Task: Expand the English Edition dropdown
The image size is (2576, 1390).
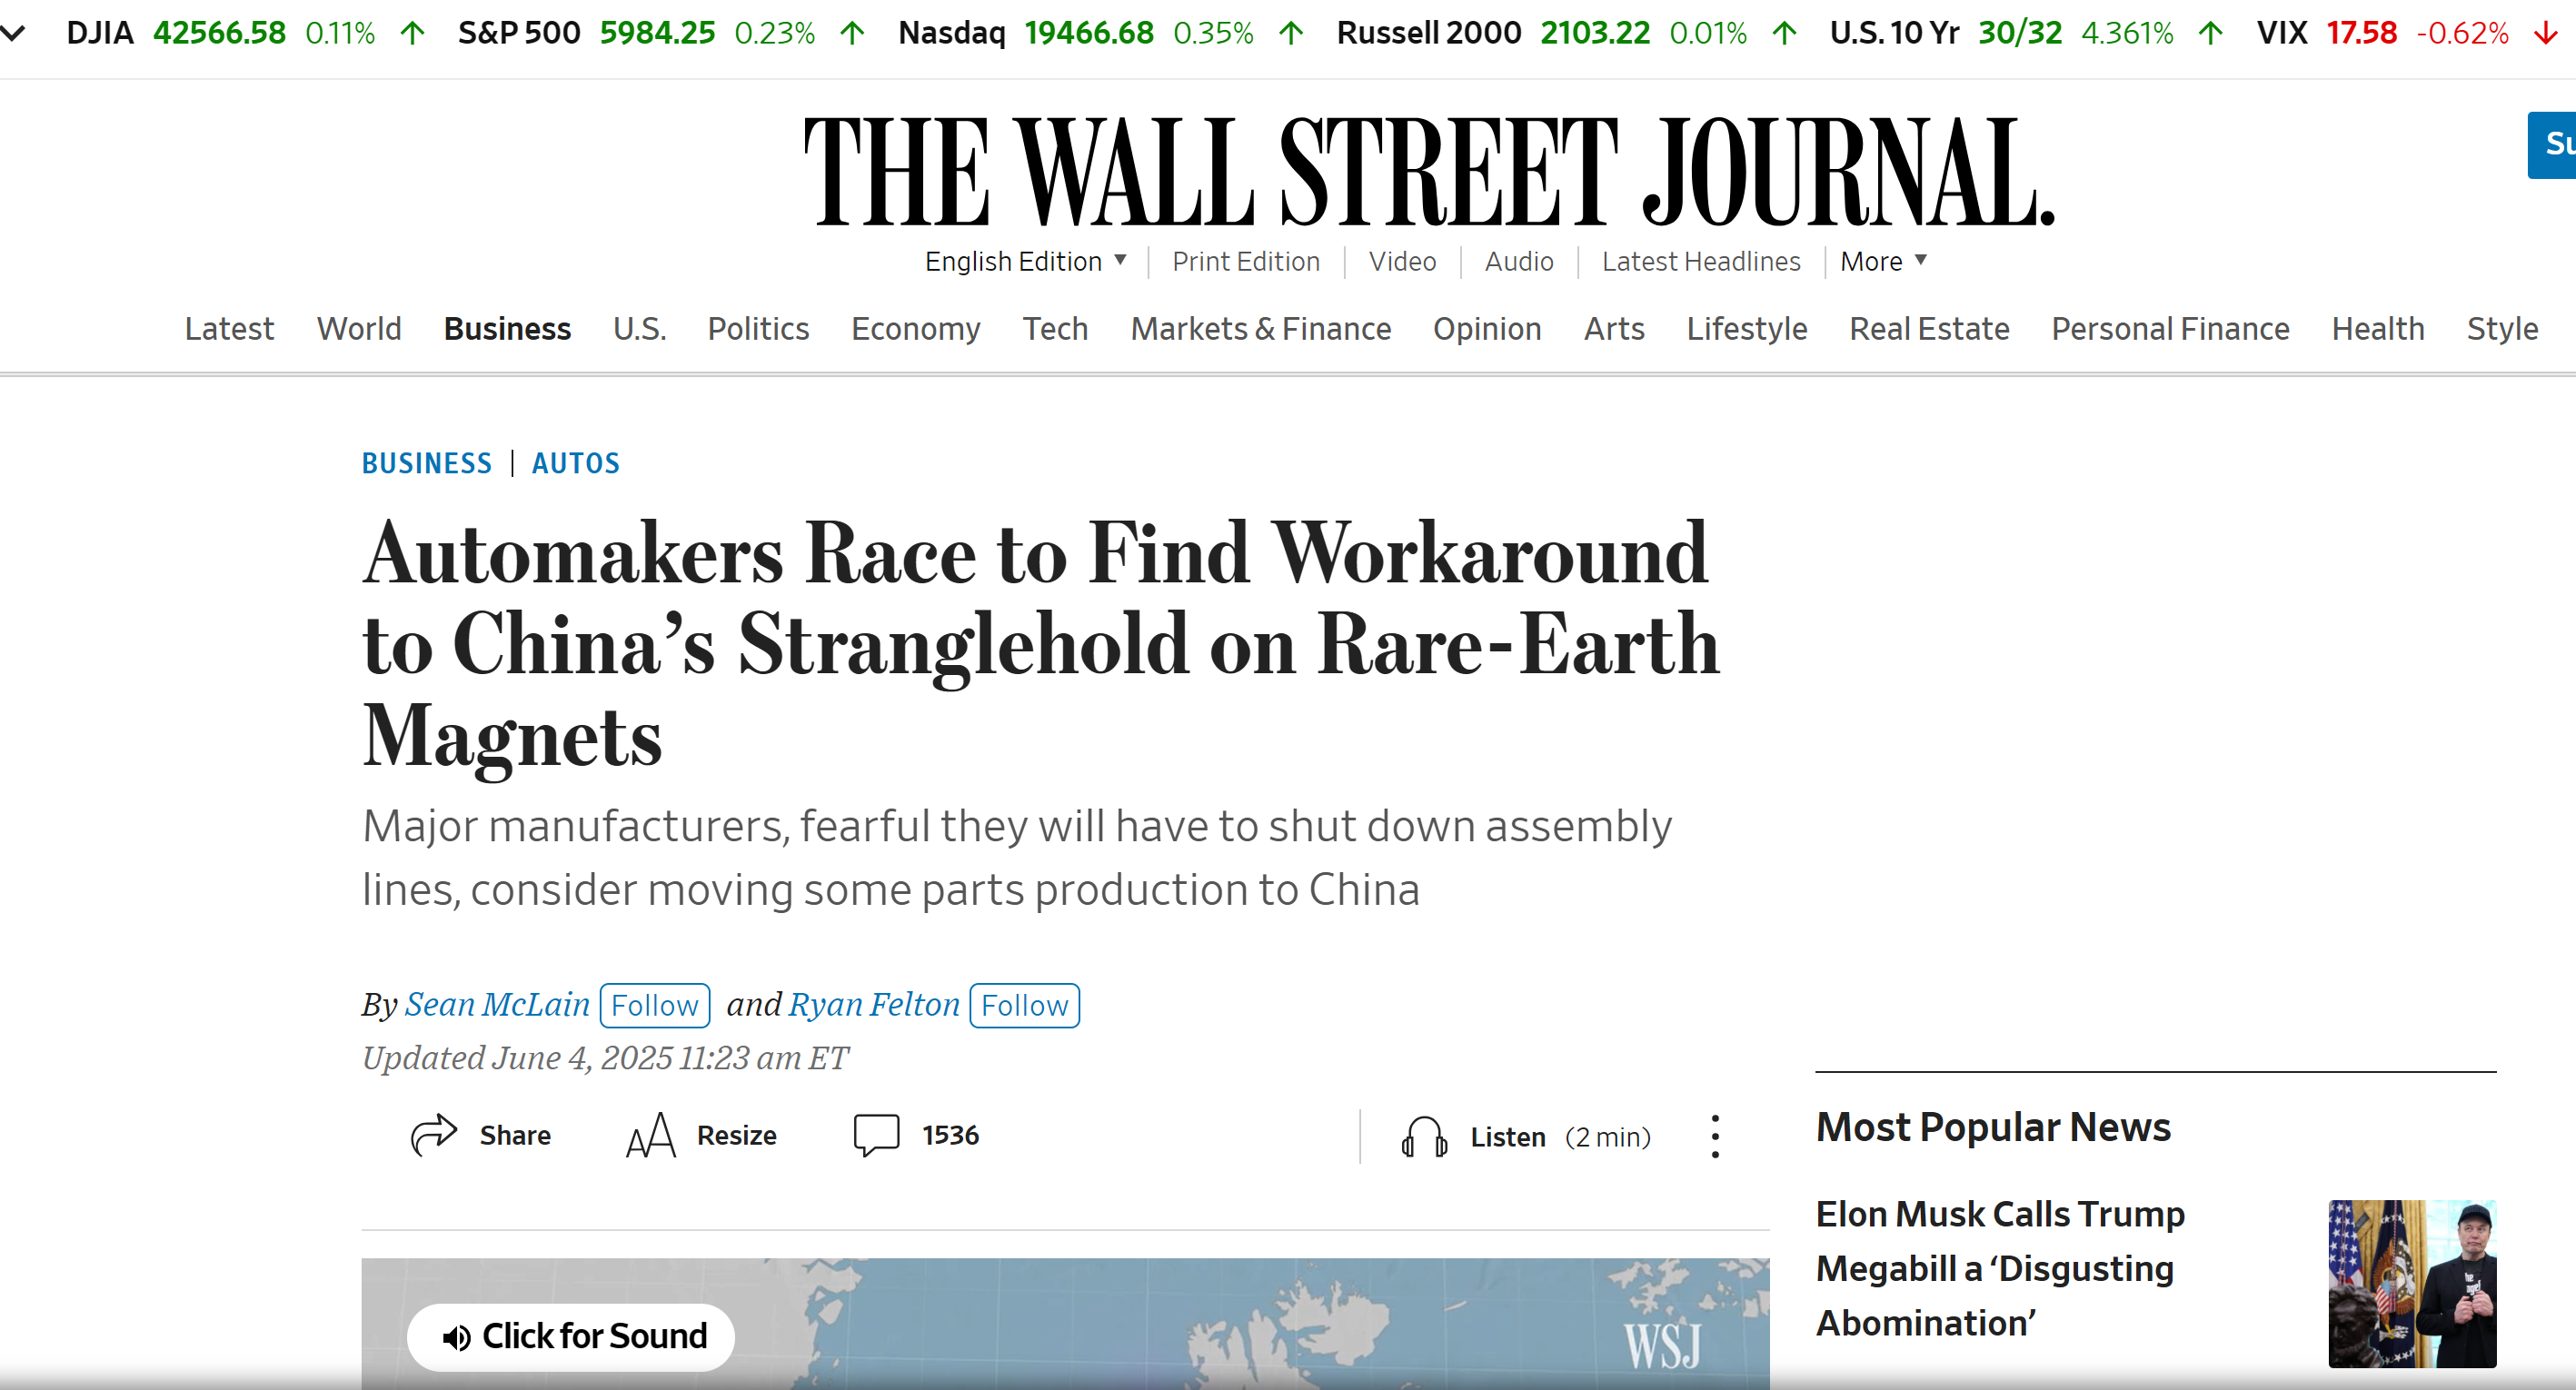Action: coord(1026,261)
